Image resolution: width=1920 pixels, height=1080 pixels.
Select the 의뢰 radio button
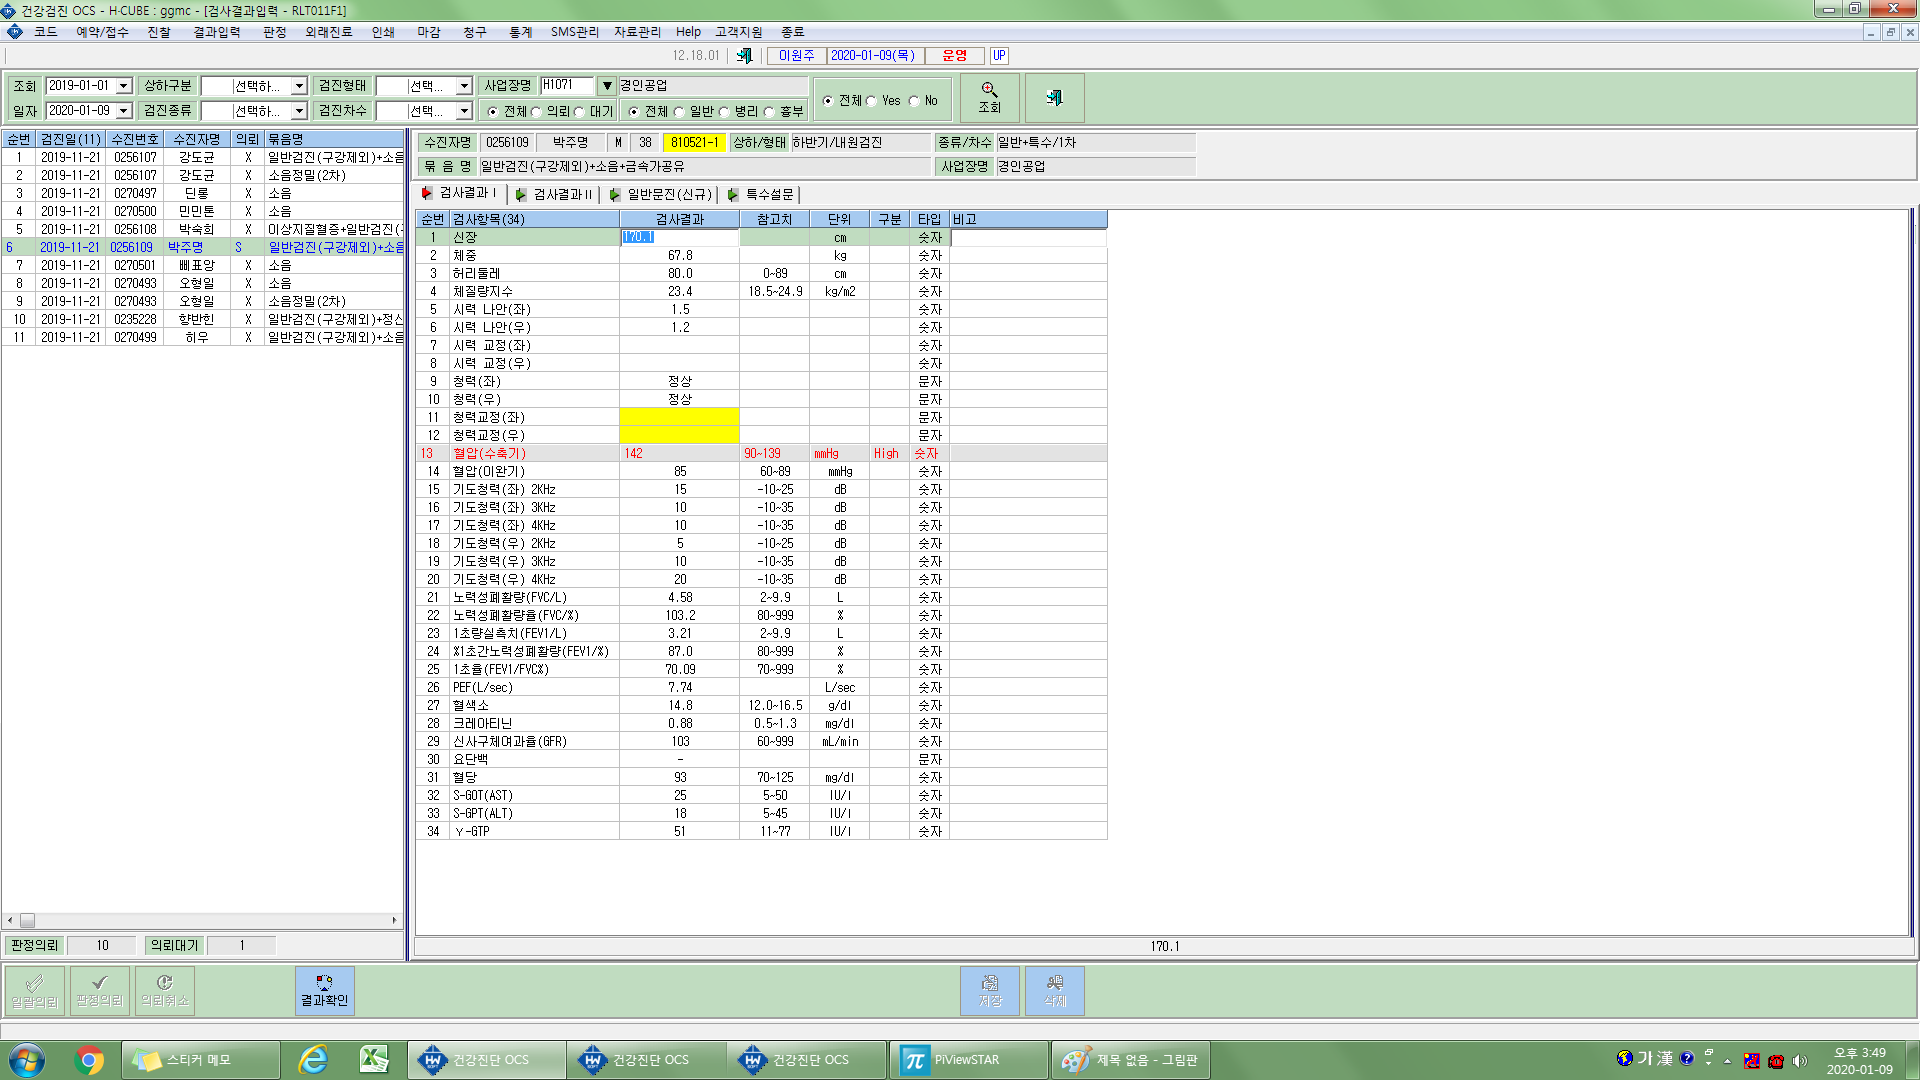pyautogui.click(x=536, y=112)
